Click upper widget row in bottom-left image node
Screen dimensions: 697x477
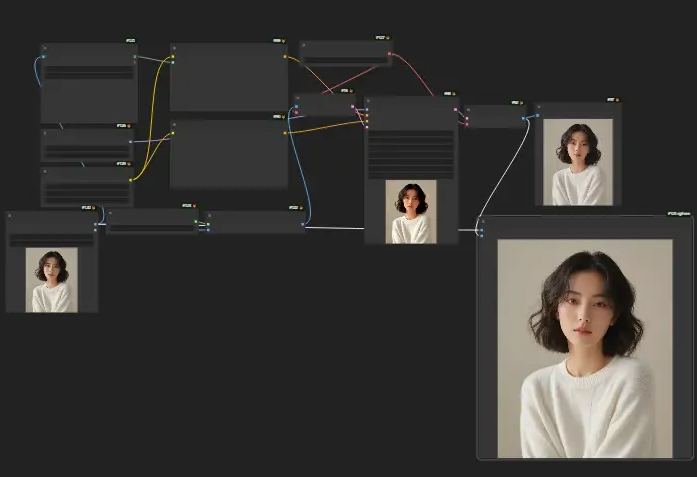(x=52, y=237)
